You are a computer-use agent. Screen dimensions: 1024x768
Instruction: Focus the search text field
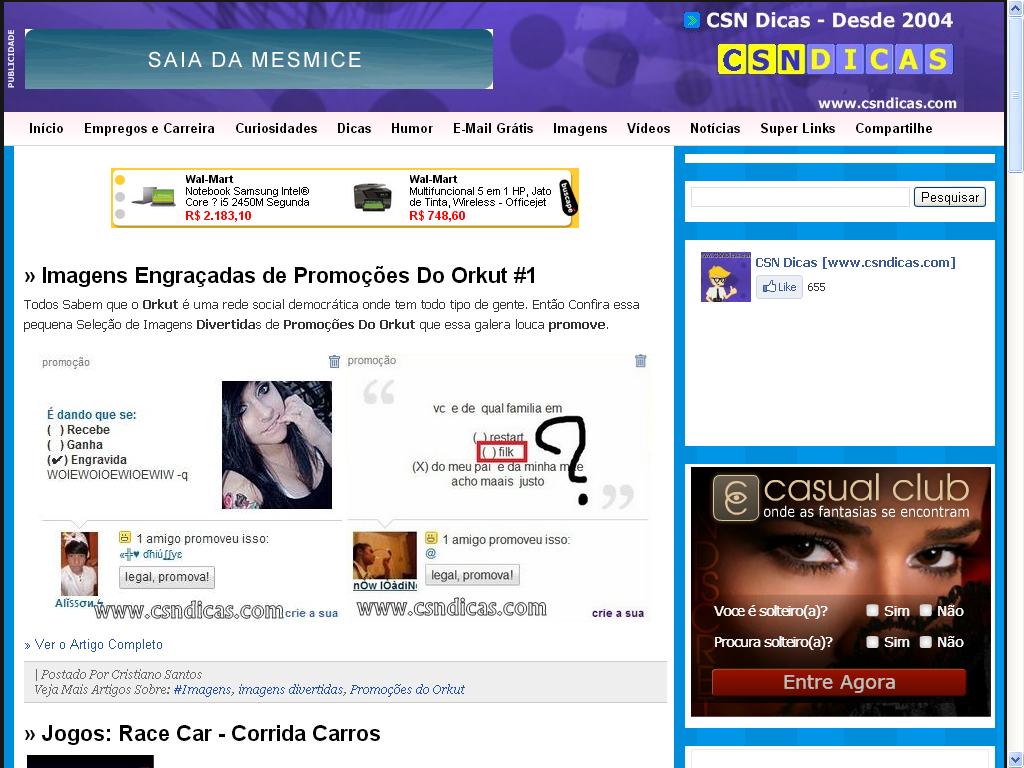pyautogui.click(x=800, y=197)
